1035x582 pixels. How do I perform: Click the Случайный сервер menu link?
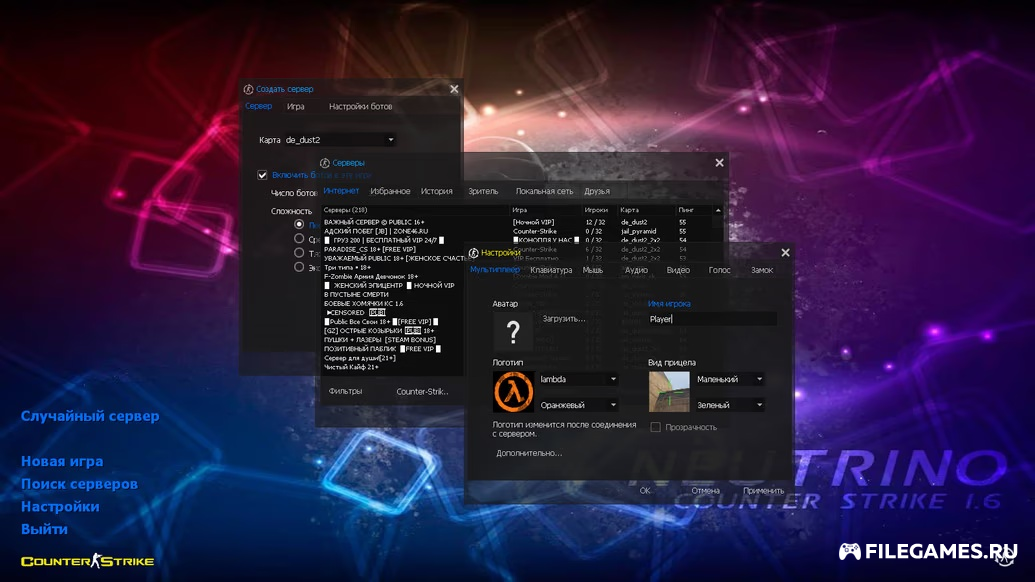point(90,416)
